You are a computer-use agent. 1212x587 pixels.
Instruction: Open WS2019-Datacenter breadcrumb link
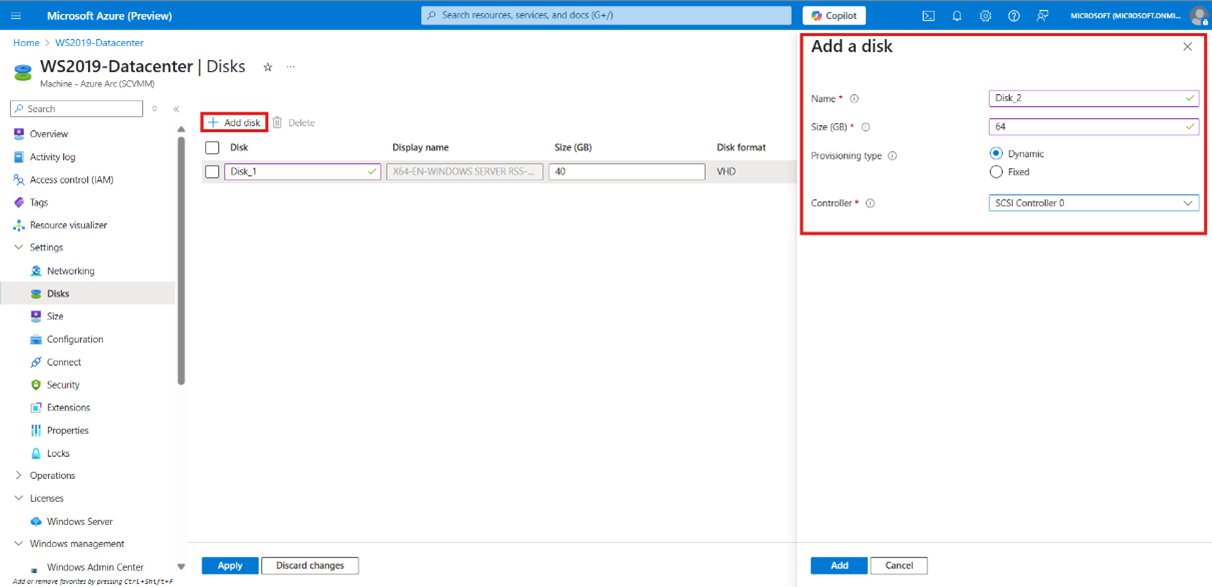(99, 43)
